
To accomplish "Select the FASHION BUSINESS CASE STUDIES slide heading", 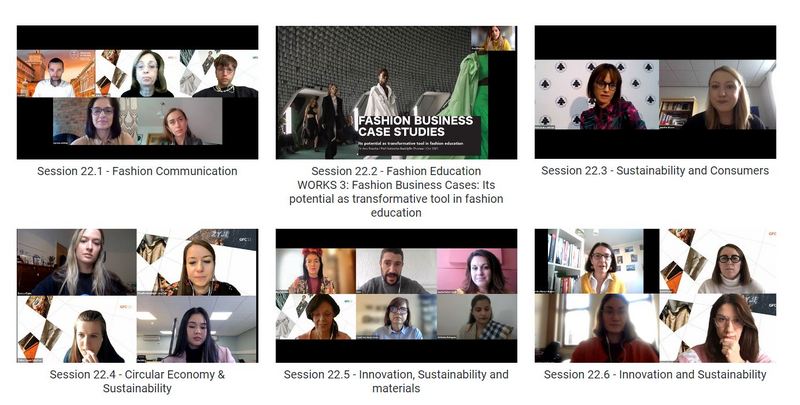I will tap(416, 126).
